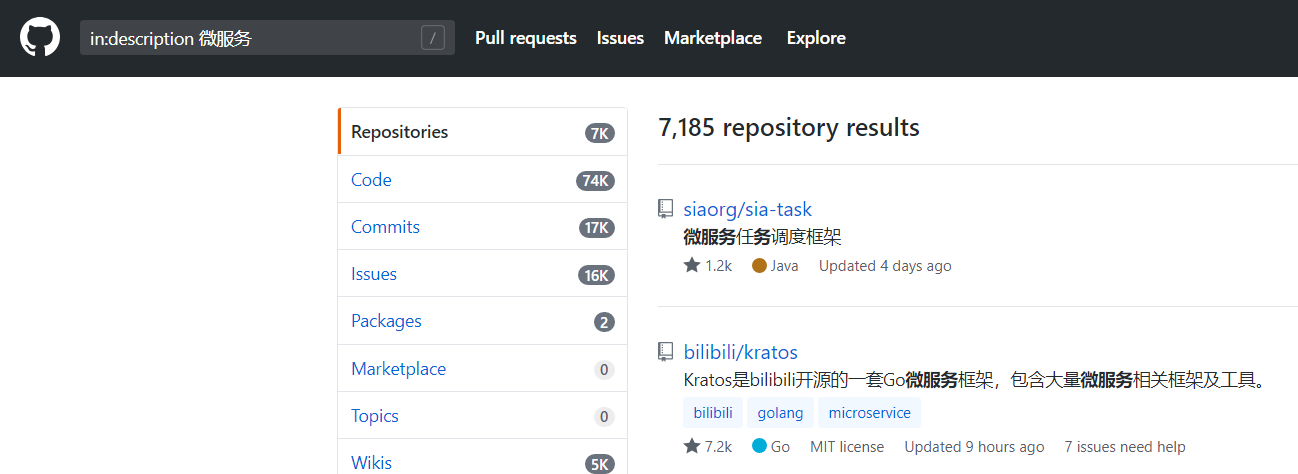1298x474 pixels.
Task: Select Repositories filter in sidebar
Action: point(483,132)
